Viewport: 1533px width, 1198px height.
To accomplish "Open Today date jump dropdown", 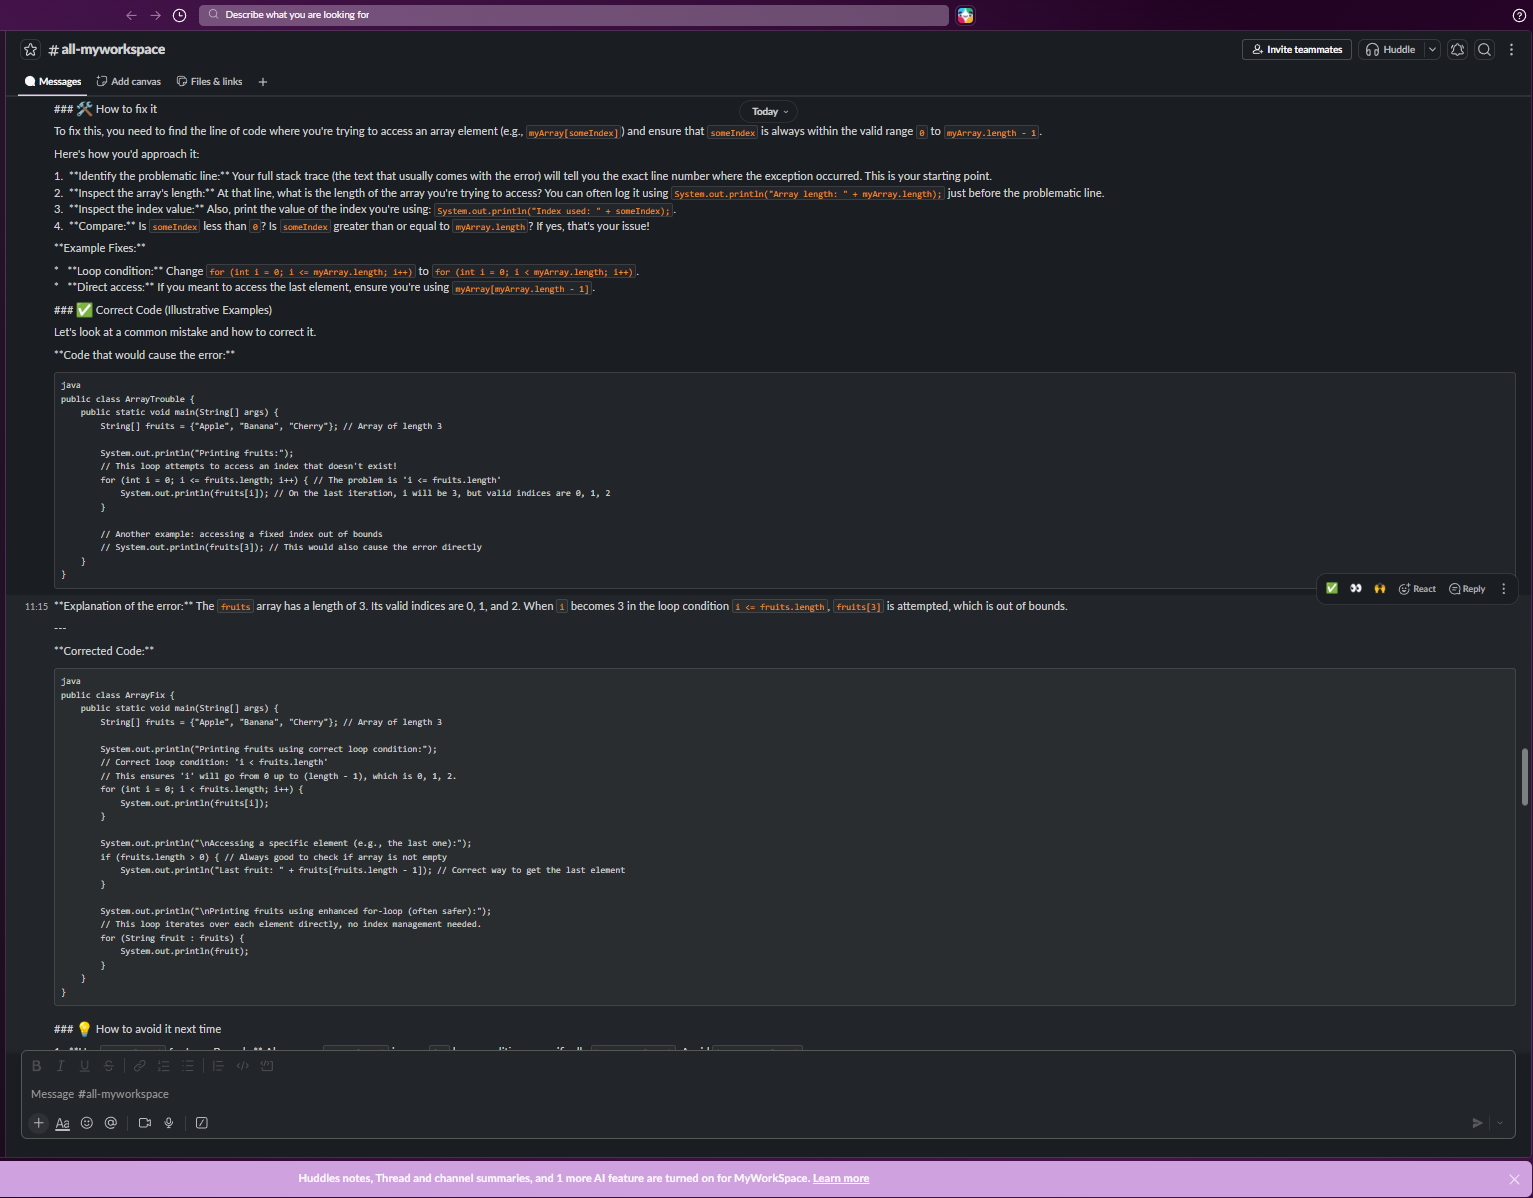I will tap(770, 111).
